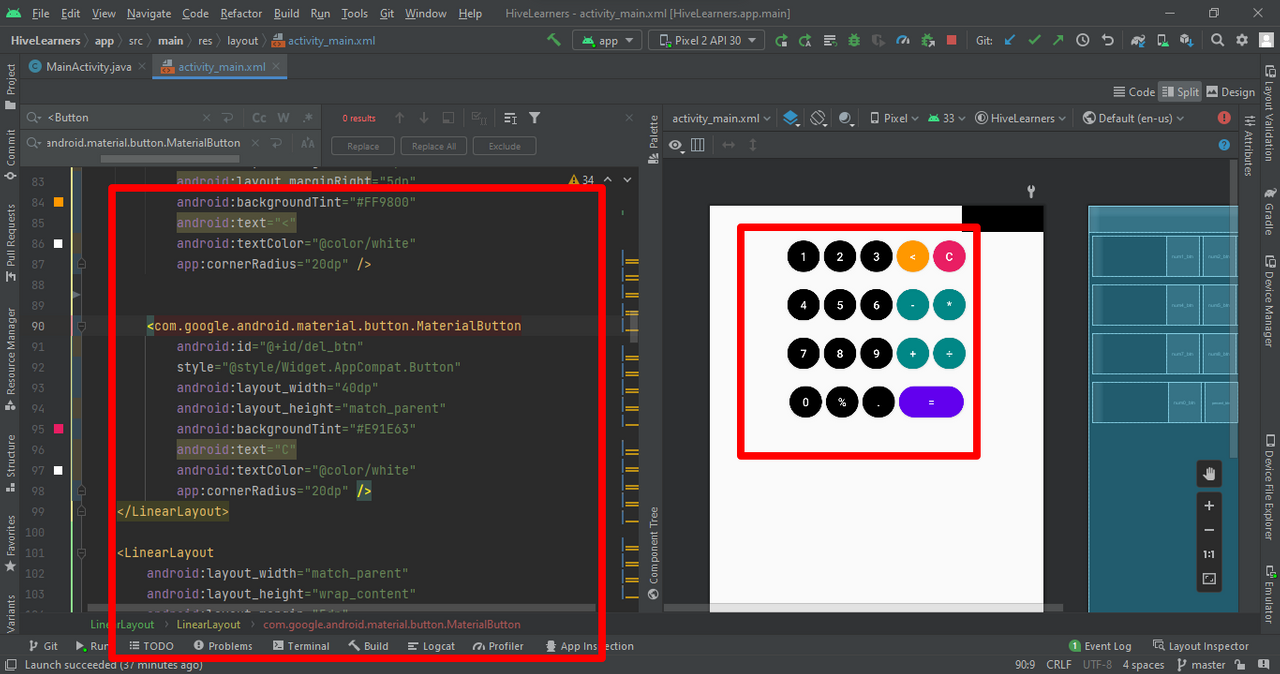Click the Replace All button

point(434,146)
